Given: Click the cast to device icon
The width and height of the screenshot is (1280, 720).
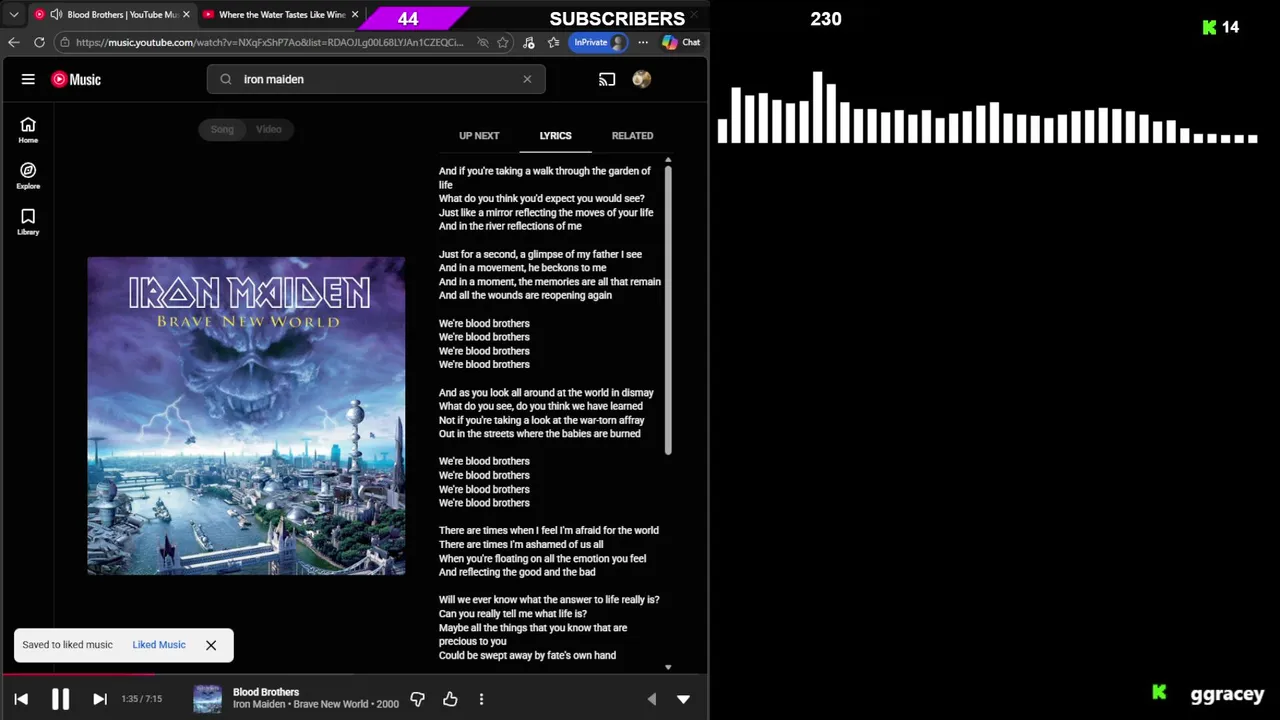Looking at the screenshot, I should click(x=607, y=79).
